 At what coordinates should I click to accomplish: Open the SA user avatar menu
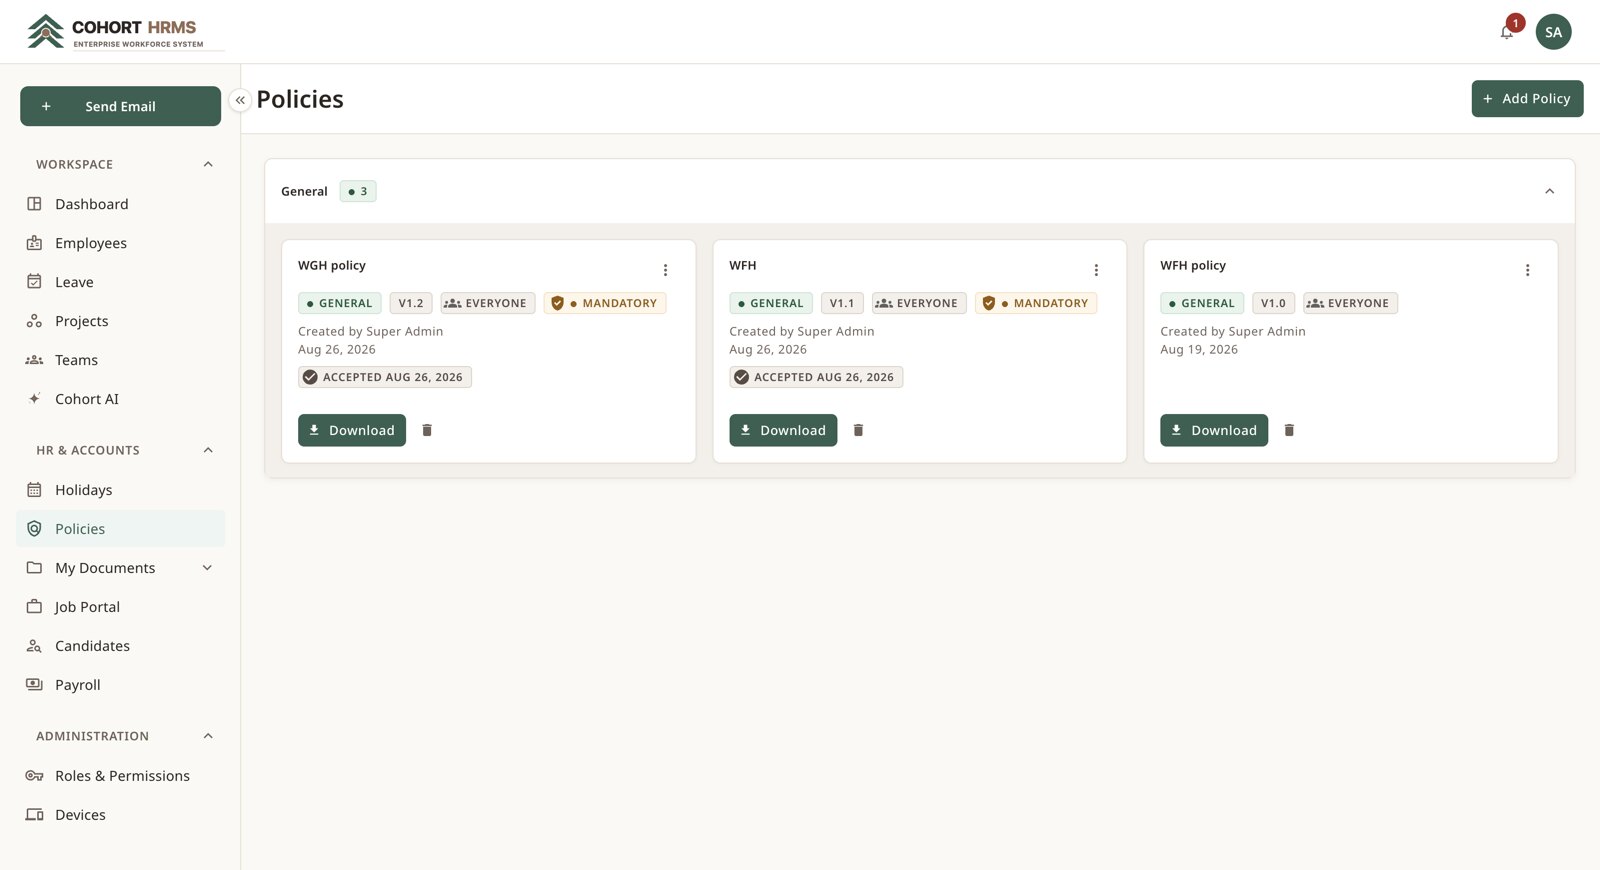[x=1553, y=32]
